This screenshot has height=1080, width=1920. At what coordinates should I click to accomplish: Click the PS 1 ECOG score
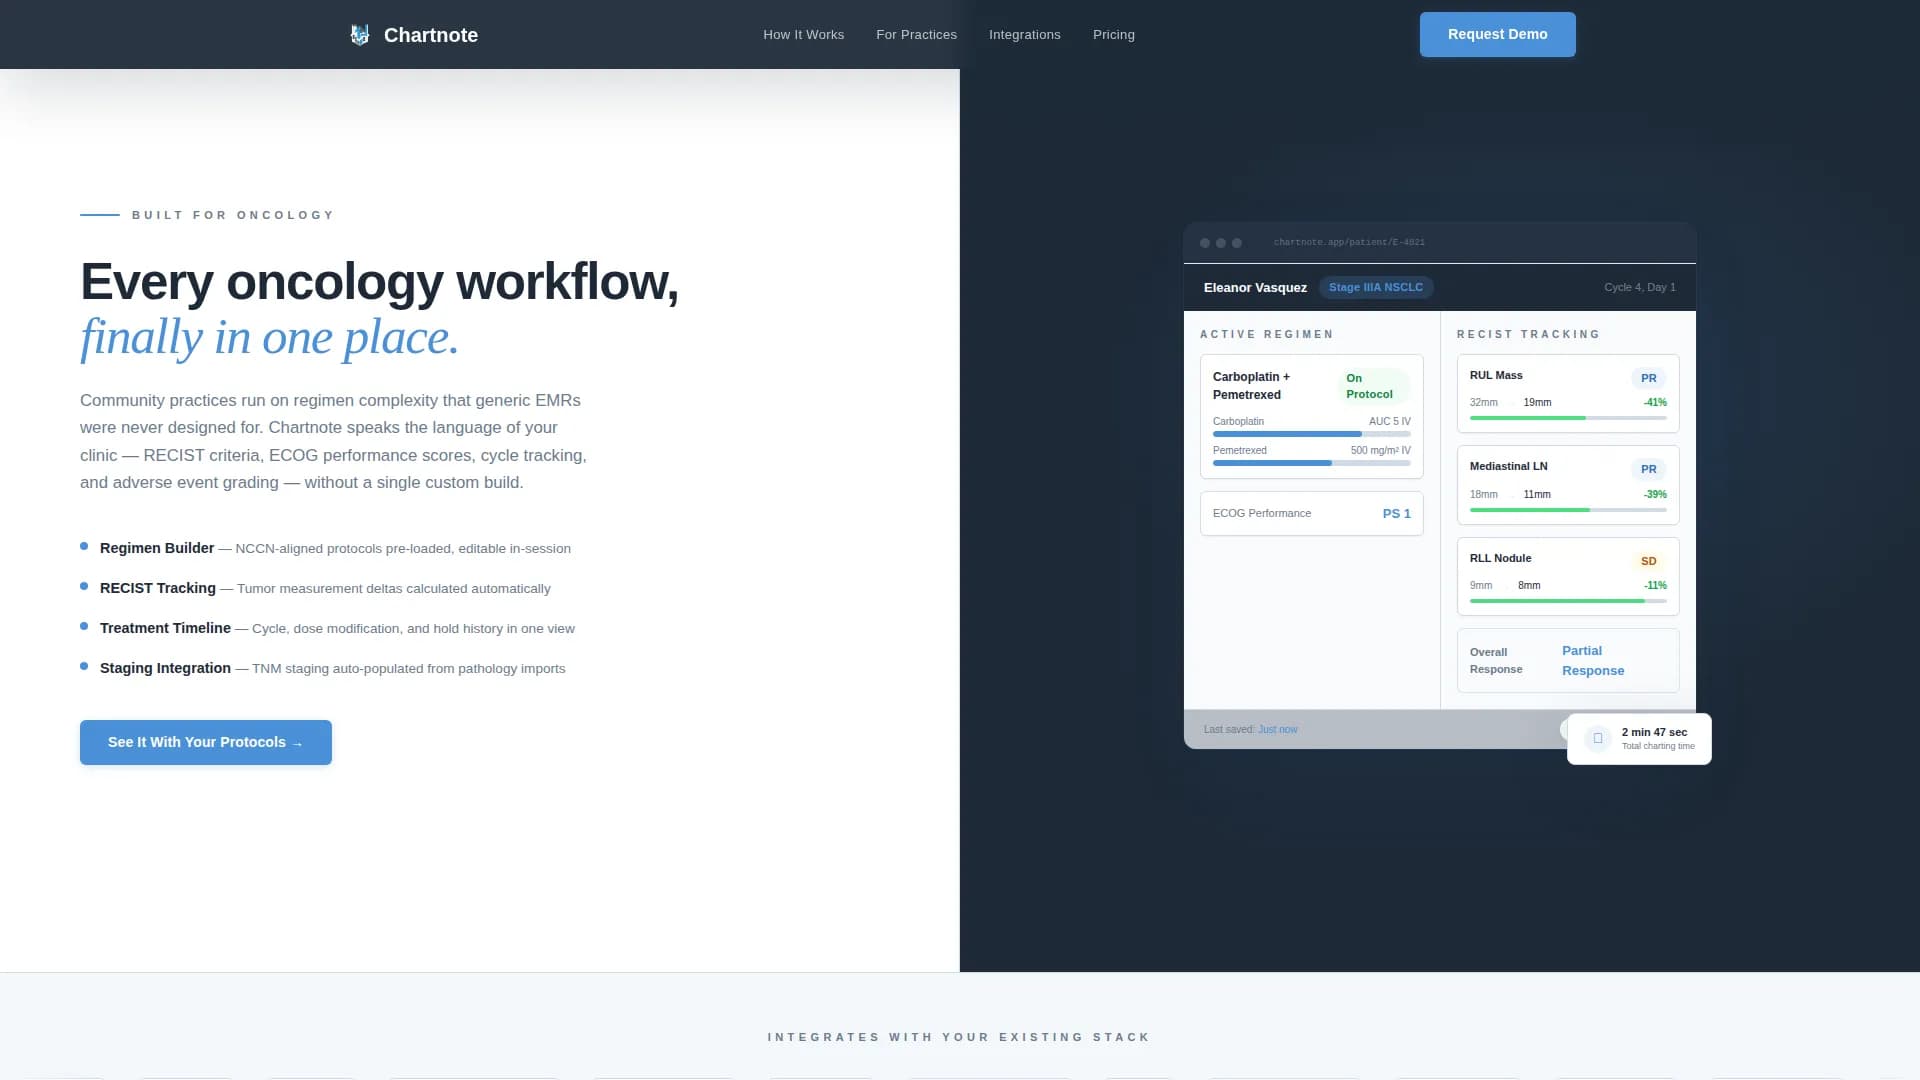click(x=1396, y=514)
